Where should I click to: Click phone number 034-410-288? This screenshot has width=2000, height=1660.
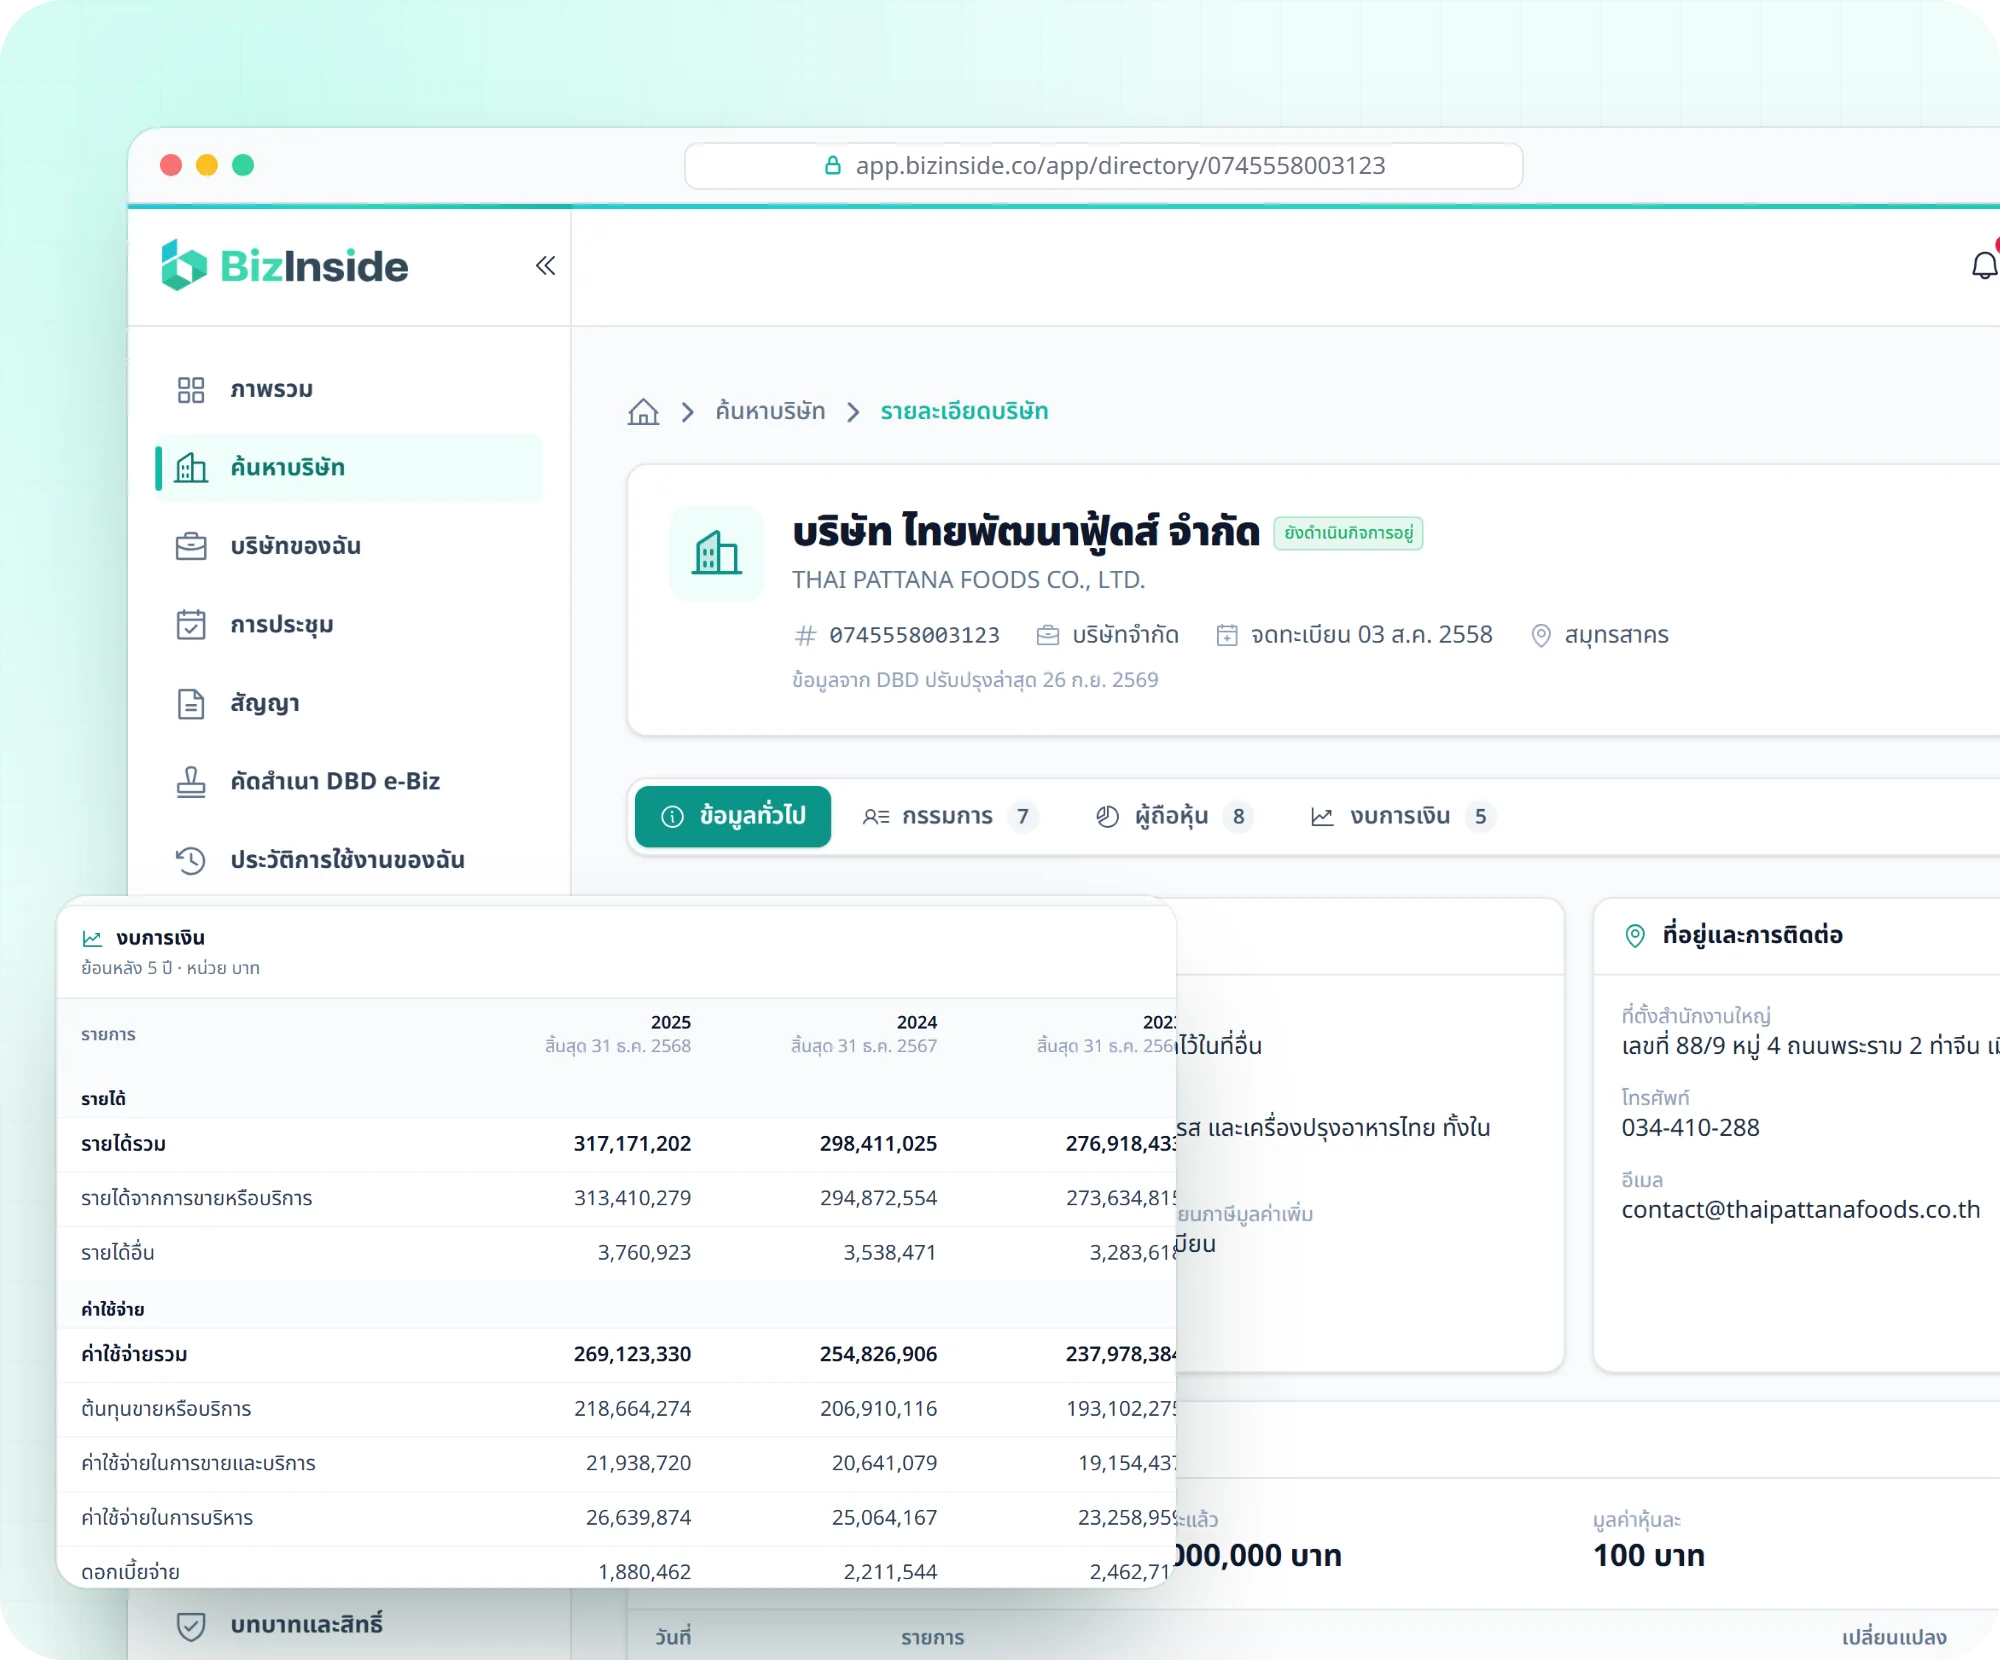point(1690,1128)
